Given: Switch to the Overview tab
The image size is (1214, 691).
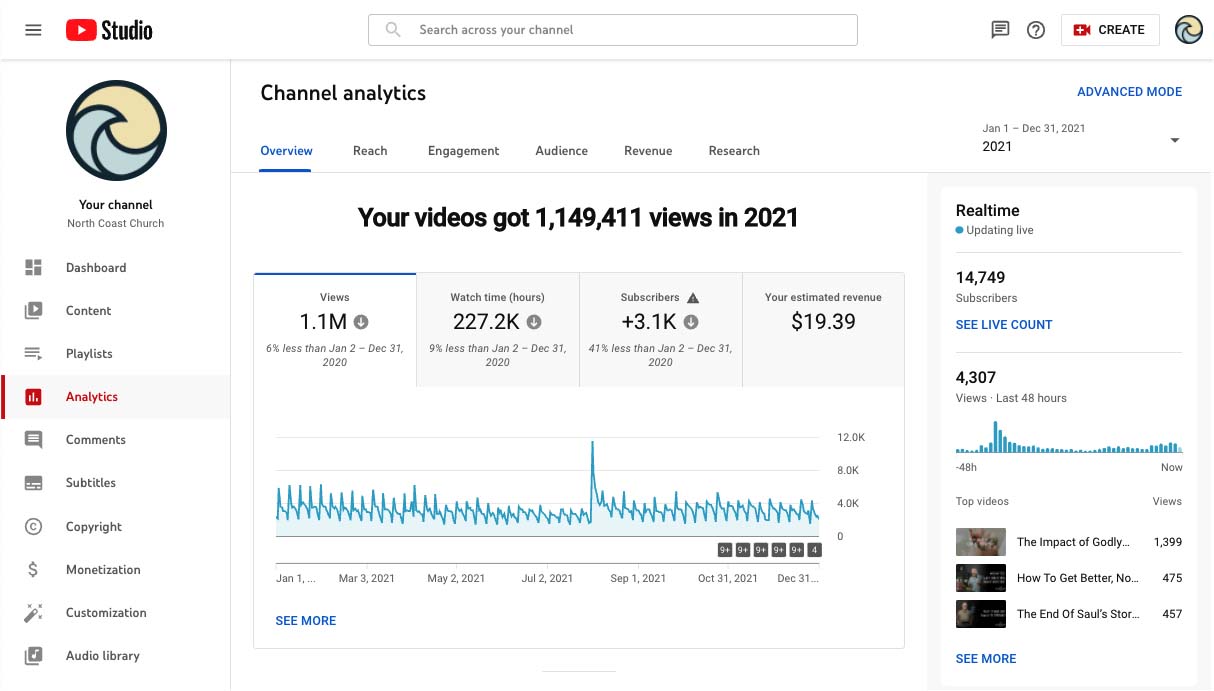Looking at the screenshot, I should [286, 151].
